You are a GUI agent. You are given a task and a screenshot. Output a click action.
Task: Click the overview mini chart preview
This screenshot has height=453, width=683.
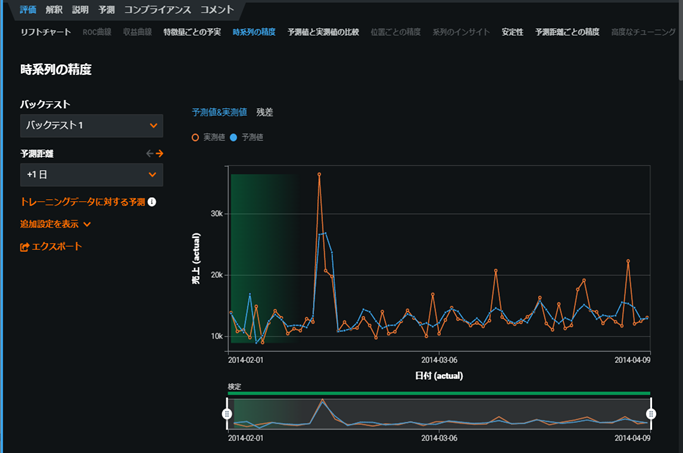[x=439, y=414]
